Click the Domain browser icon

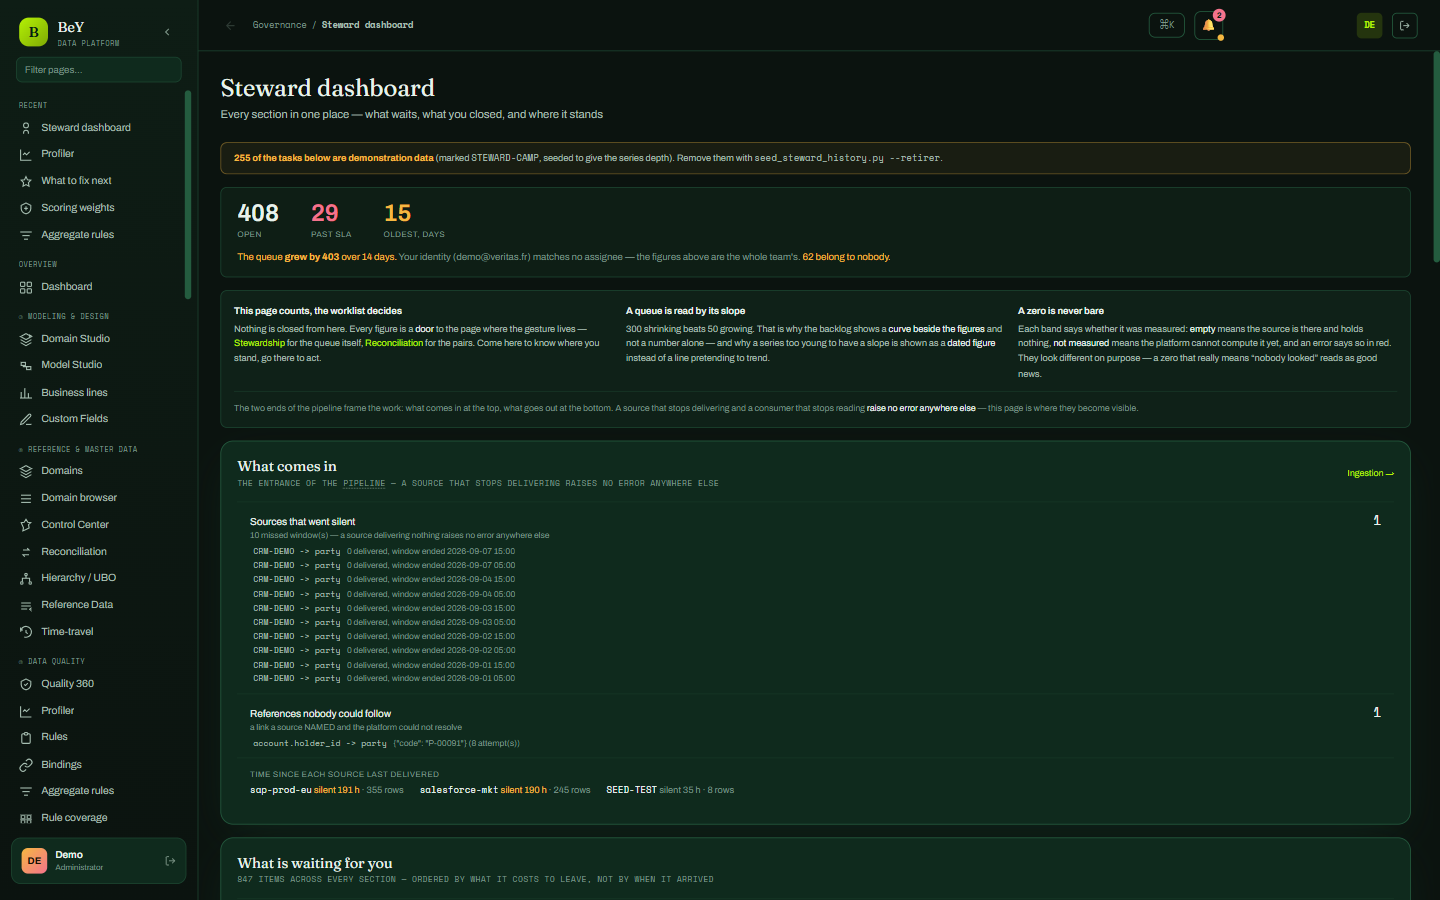point(26,498)
